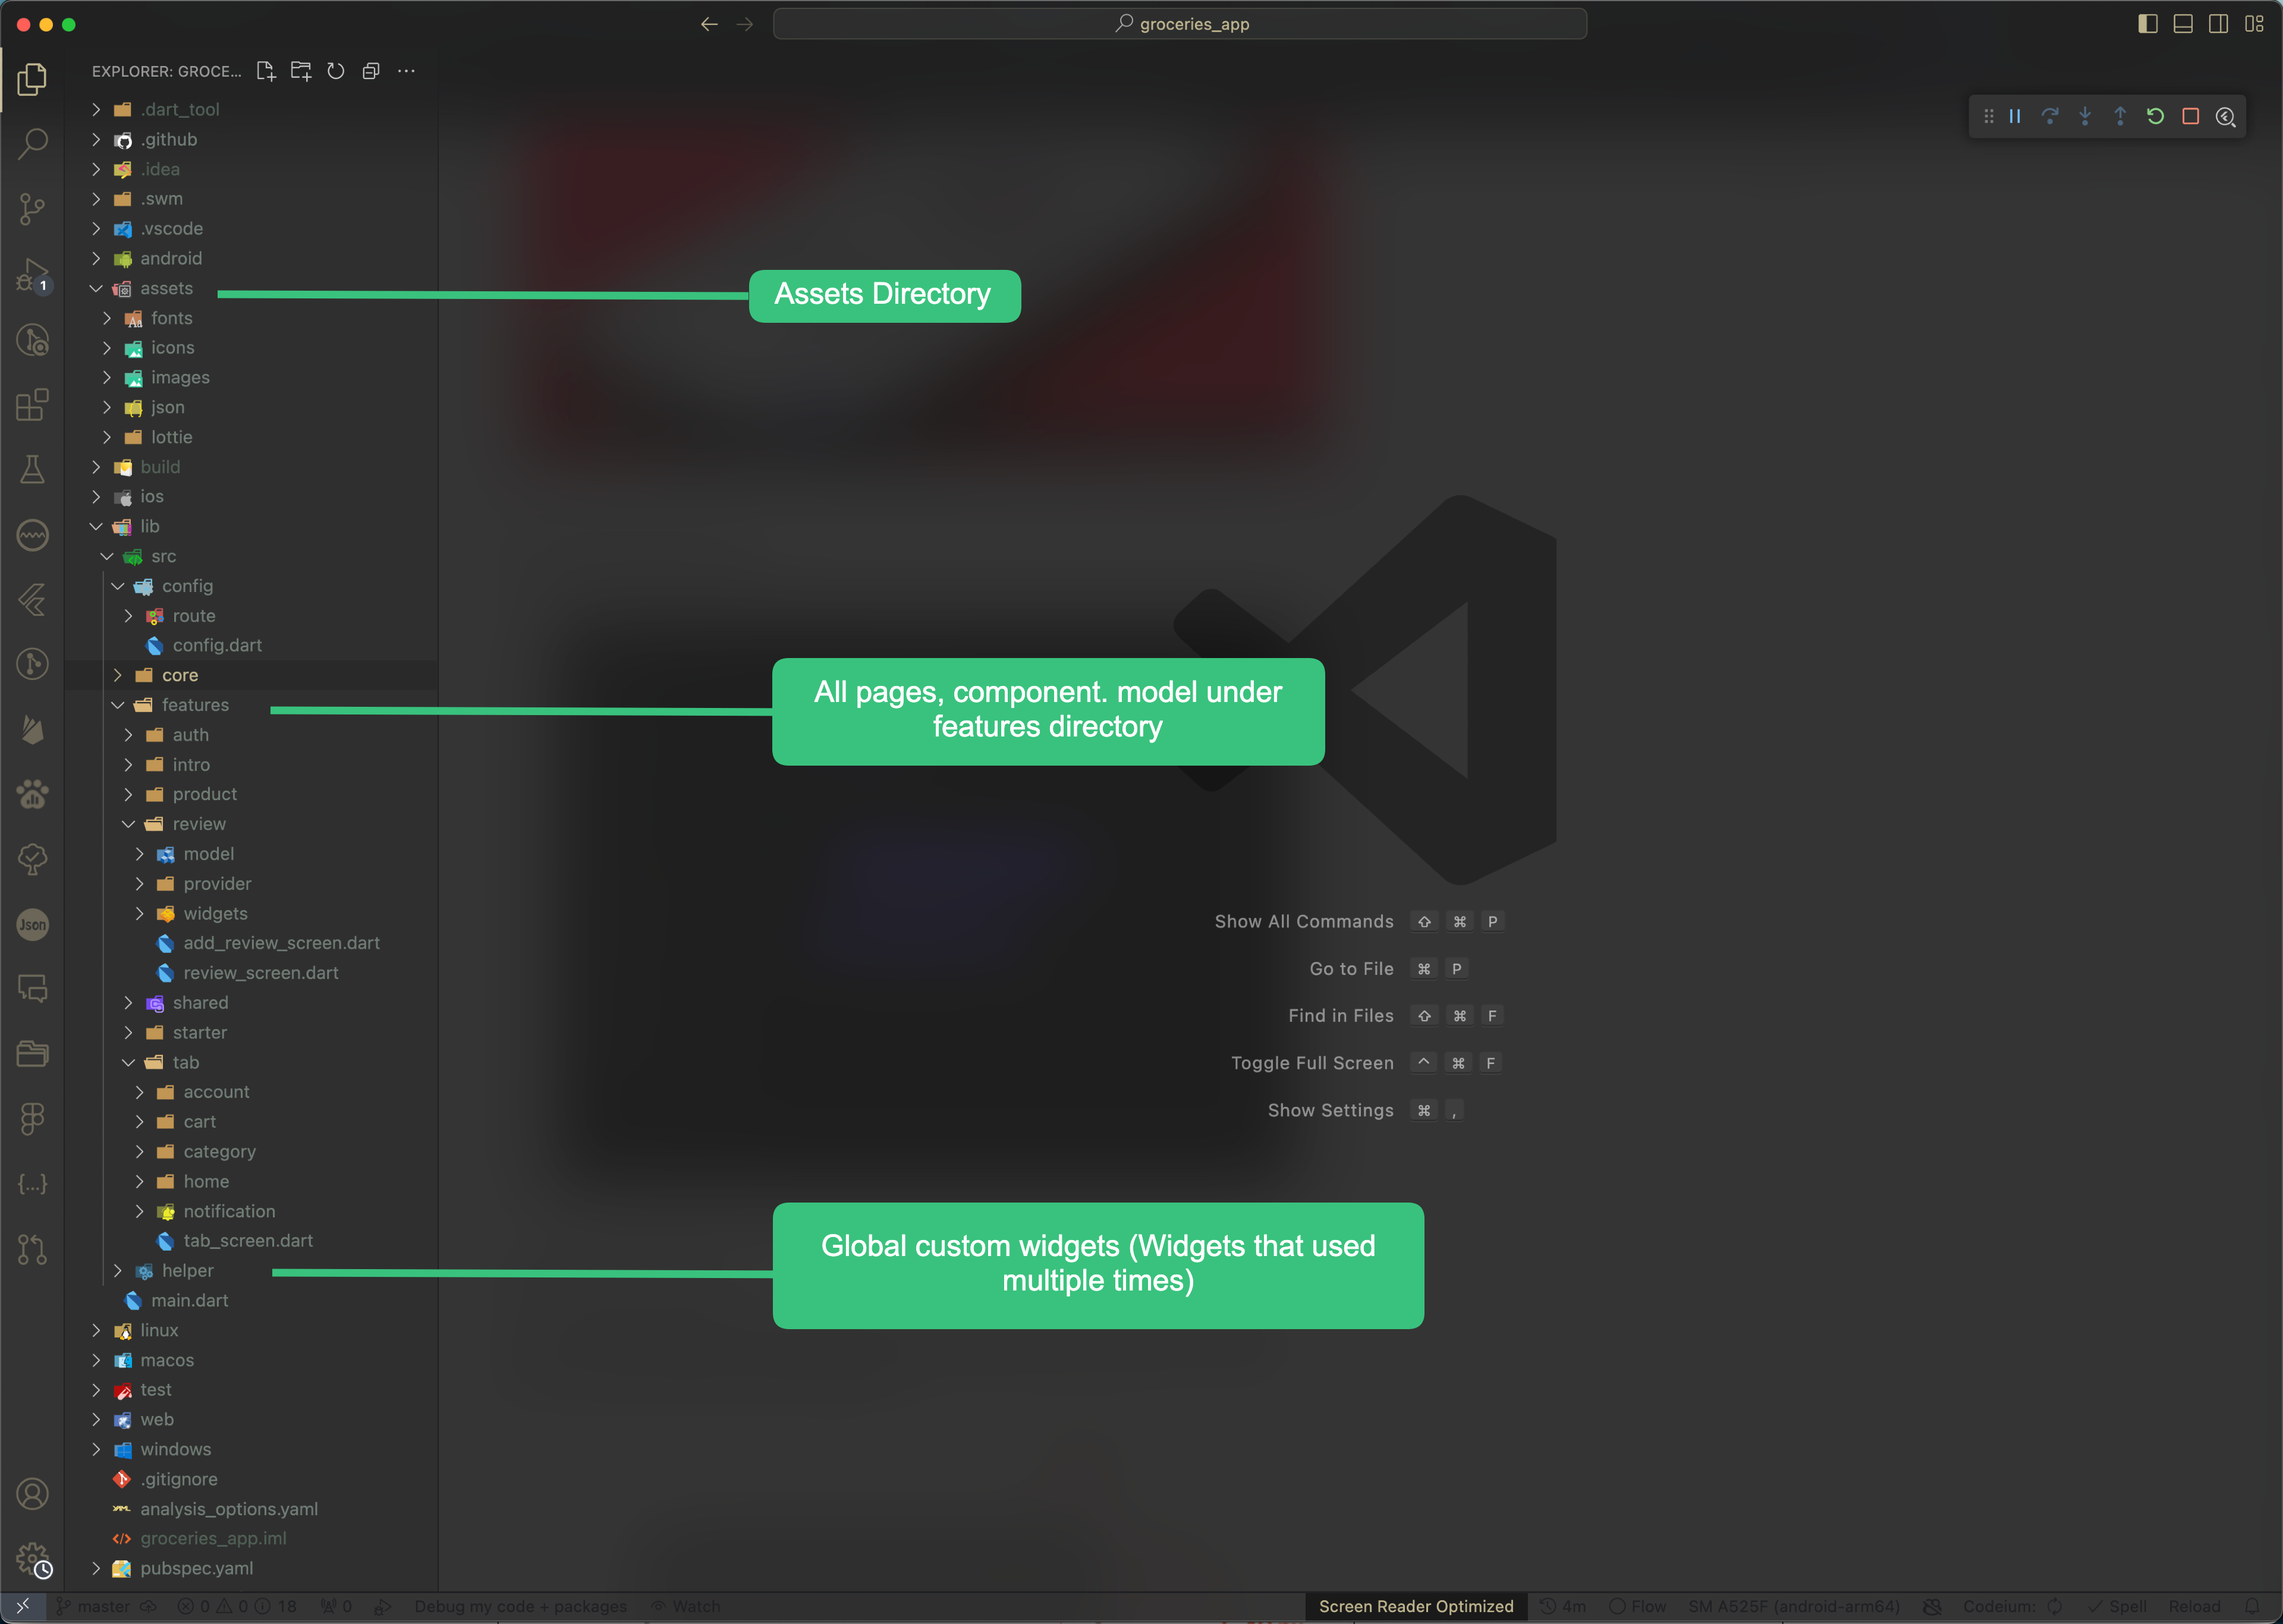2283x1624 pixels.
Task: Toggle secondary side bar visibility
Action: click(x=2218, y=24)
